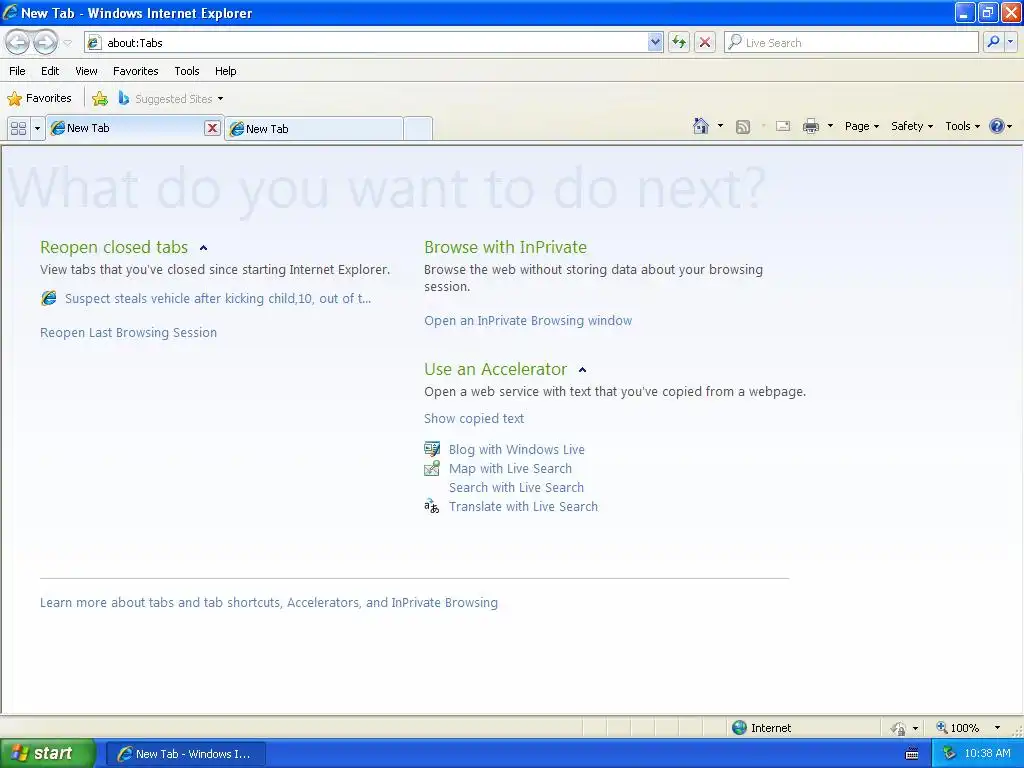The width and height of the screenshot is (1024, 768).
Task: Expand the address bar dropdown arrow
Action: (655, 42)
